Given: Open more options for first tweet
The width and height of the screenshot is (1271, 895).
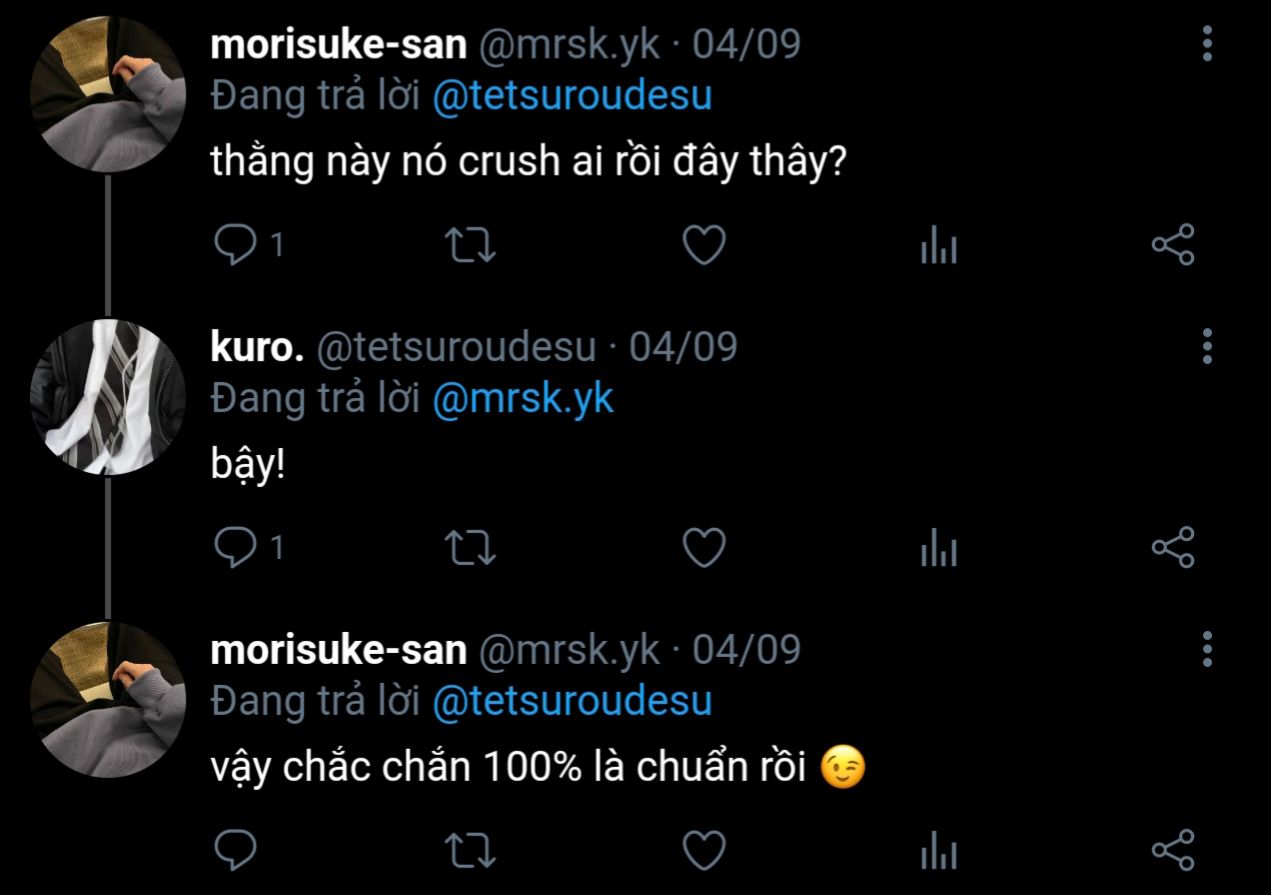Looking at the screenshot, I should (1208, 44).
